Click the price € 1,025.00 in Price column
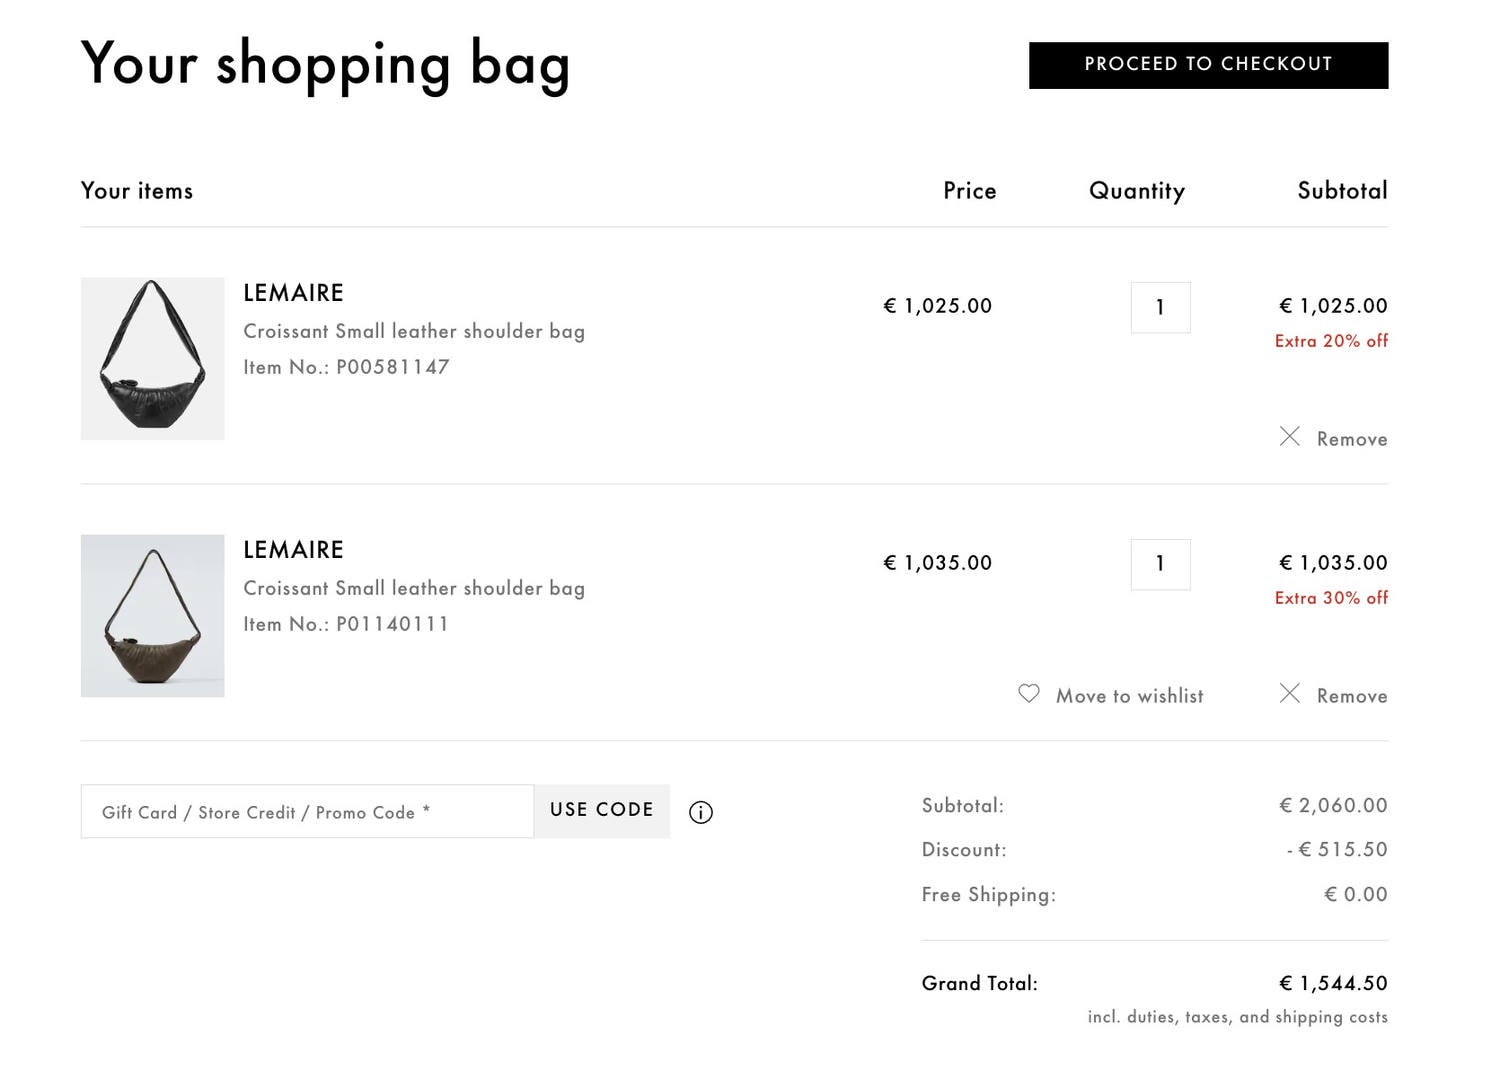Image resolution: width=1500 pixels, height=1071 pixels. (x=937, y=306)
